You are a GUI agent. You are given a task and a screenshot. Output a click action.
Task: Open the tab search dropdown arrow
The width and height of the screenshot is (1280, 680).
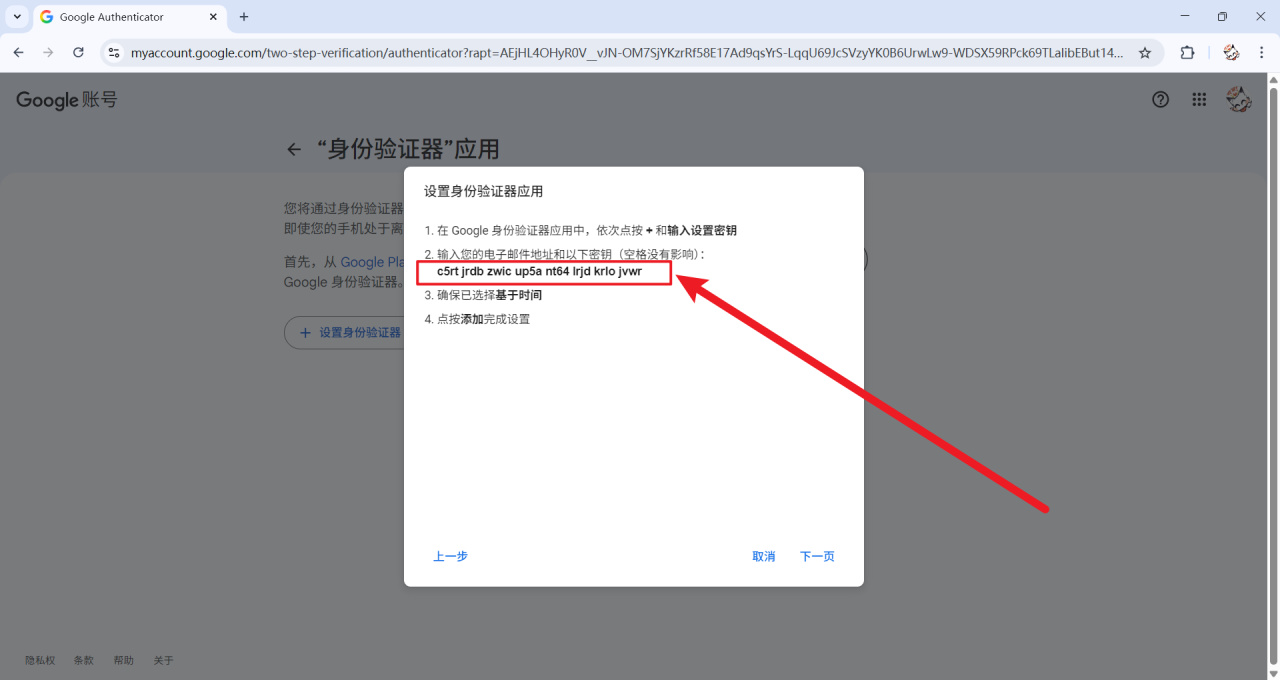(16, 17)
